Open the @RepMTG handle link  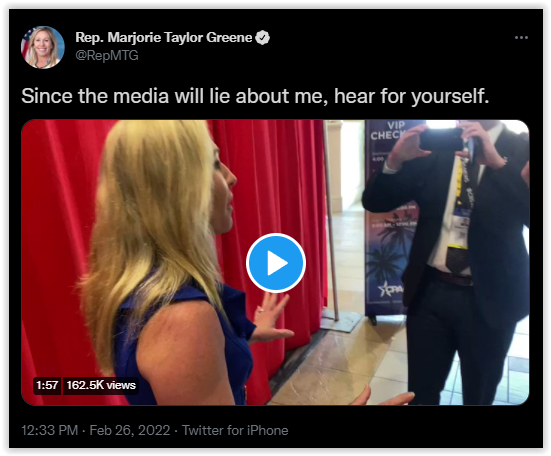click(x=107, y=56)
